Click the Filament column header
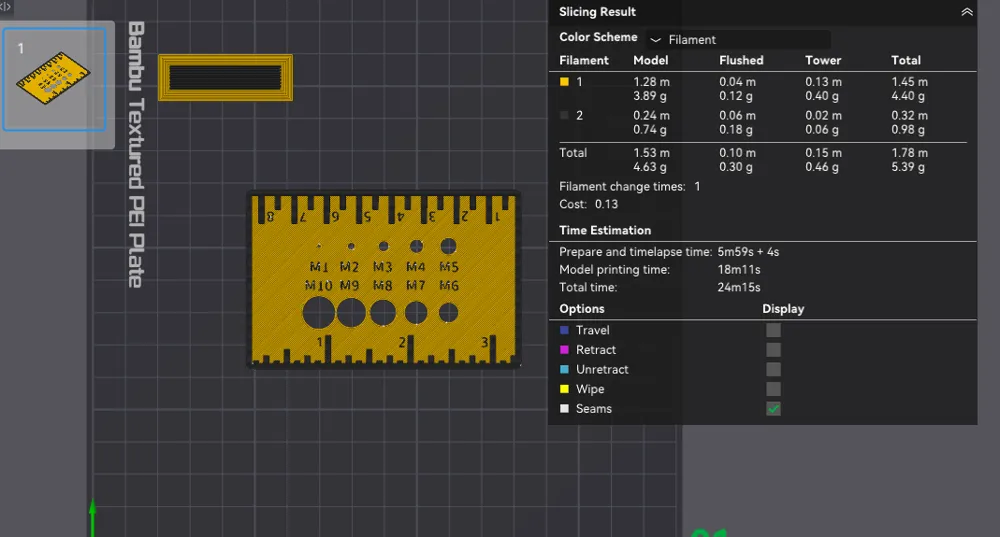 tap(584, 60)
